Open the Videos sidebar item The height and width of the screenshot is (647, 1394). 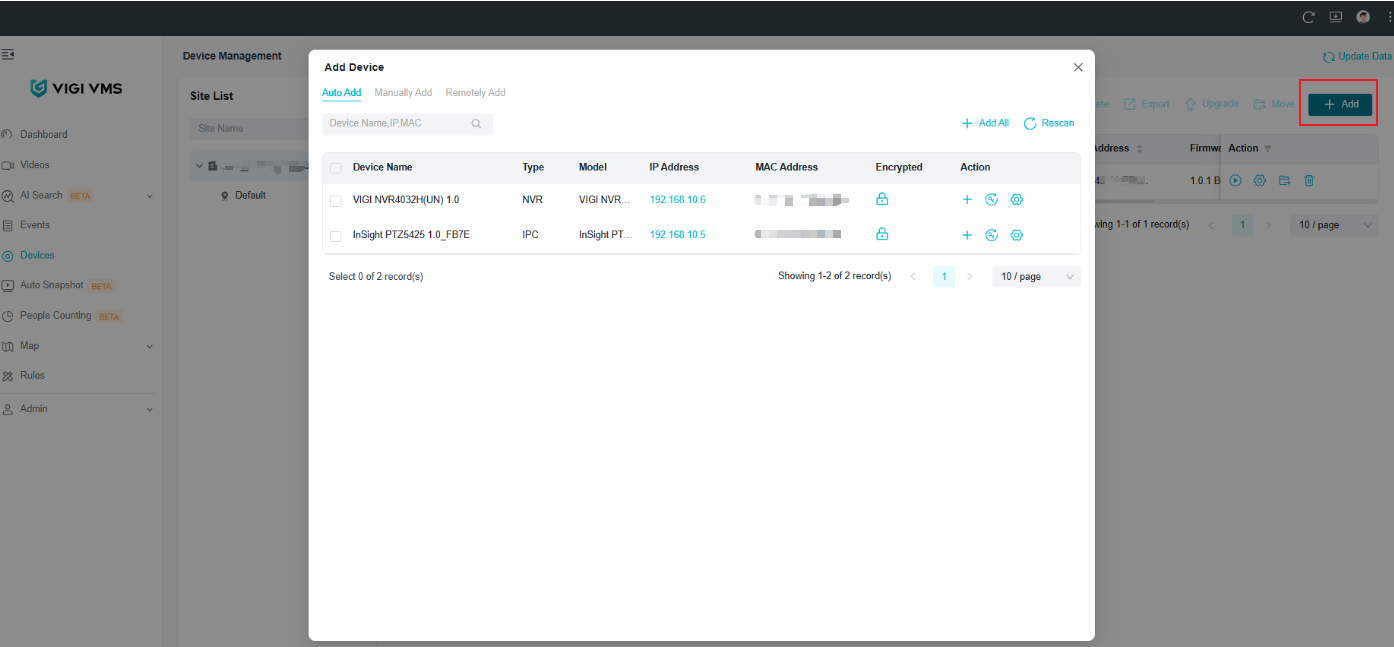click(x=34, y=164)
